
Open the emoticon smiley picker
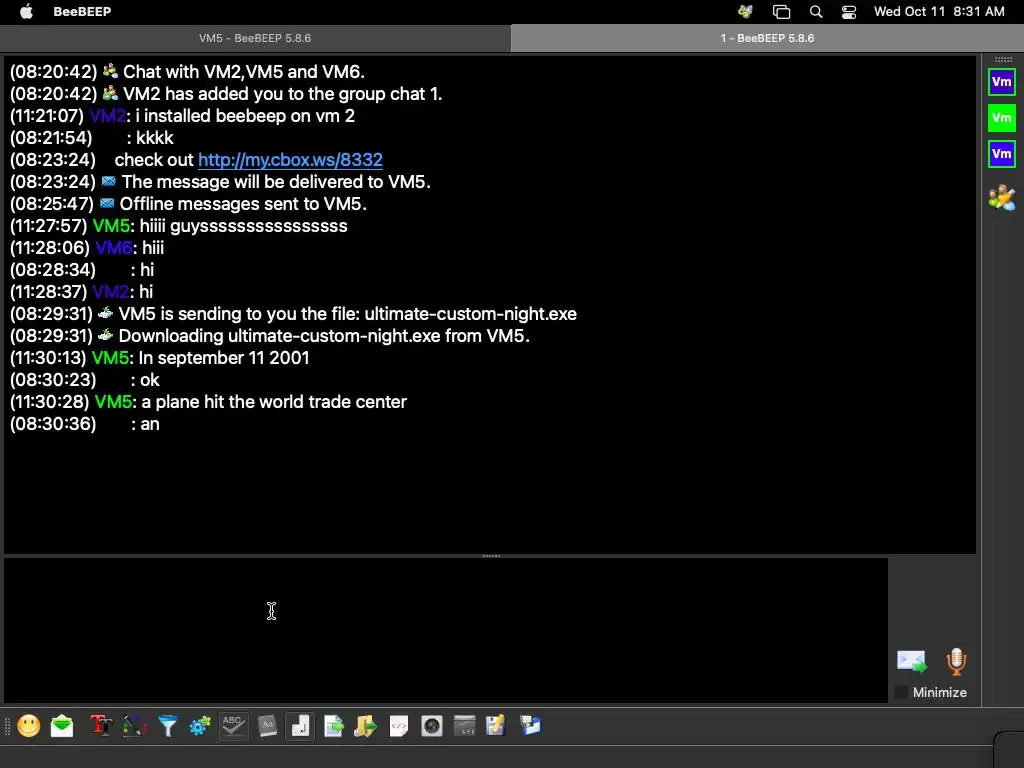point(29,726)
